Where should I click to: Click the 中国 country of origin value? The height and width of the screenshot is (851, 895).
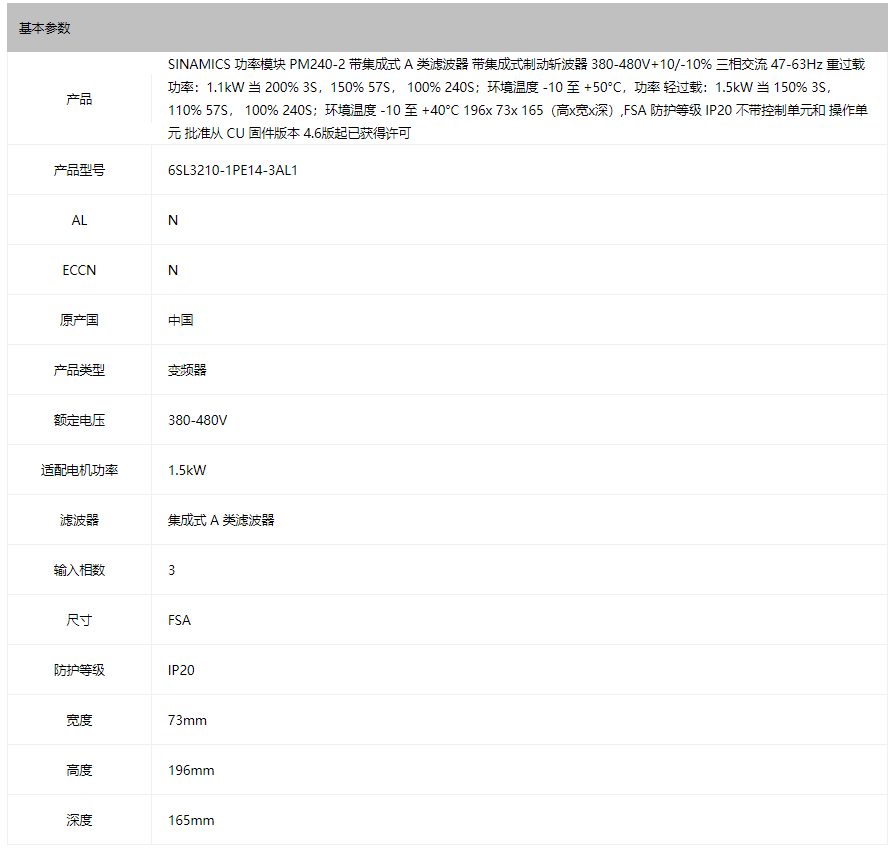pos(180,320)
